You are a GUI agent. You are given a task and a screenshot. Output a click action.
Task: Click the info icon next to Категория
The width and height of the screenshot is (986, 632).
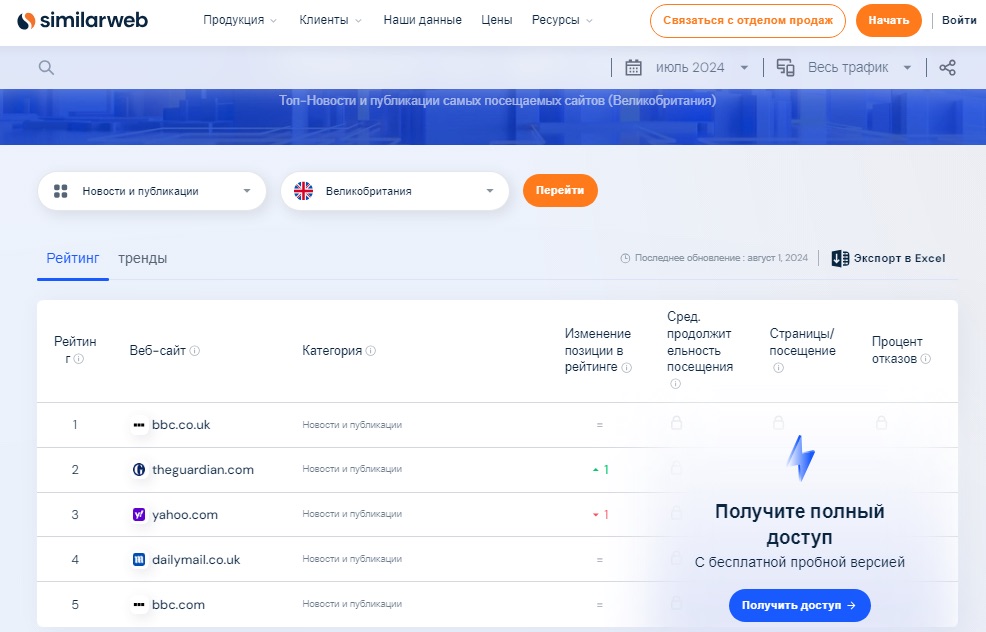(x=371, y=351)
